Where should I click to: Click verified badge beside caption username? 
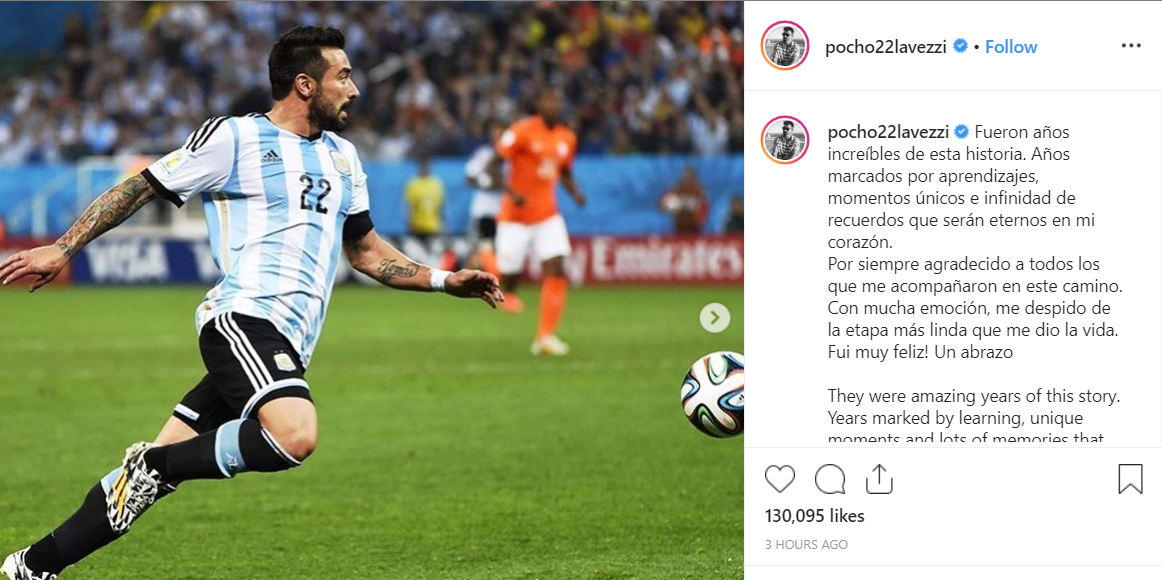click(x=962, y=132)
